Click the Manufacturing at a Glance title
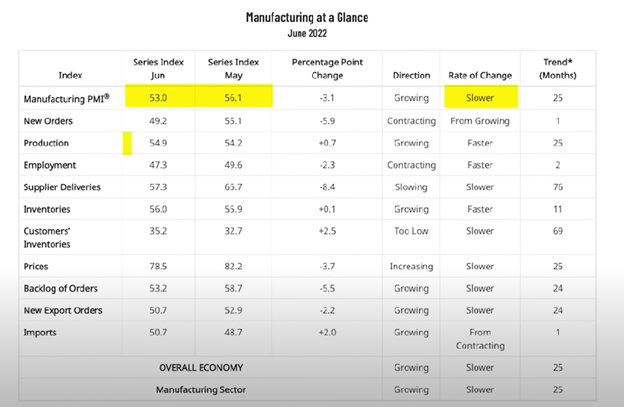 click(307, 18)
